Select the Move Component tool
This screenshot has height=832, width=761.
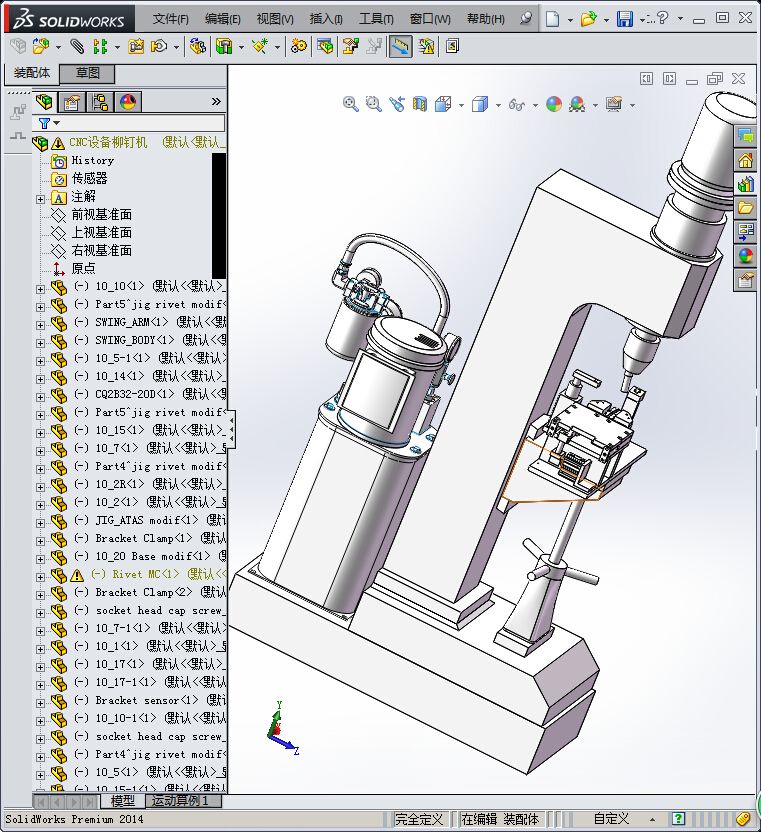point(159,47)
